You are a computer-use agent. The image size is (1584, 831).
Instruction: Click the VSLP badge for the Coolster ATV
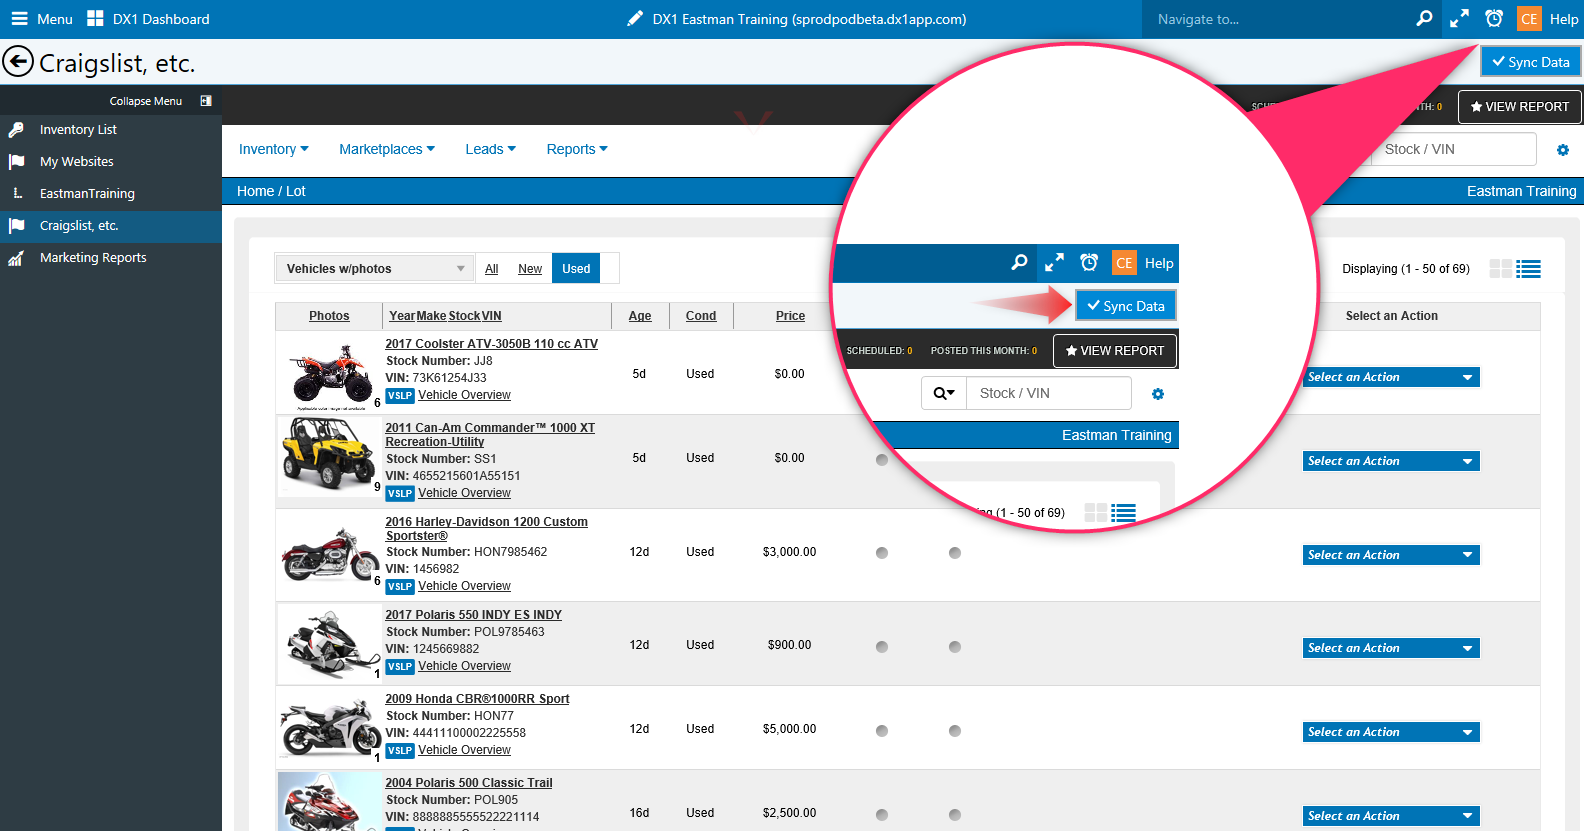tap(400, 396)
